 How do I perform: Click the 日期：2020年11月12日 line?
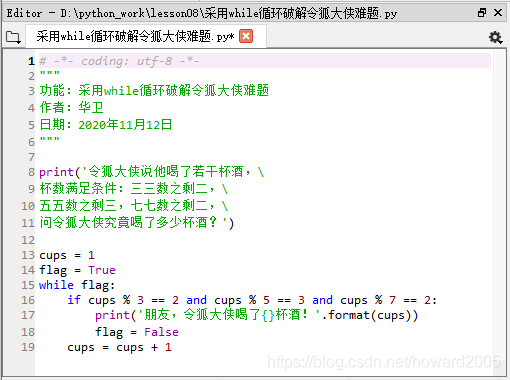point(105,125)
